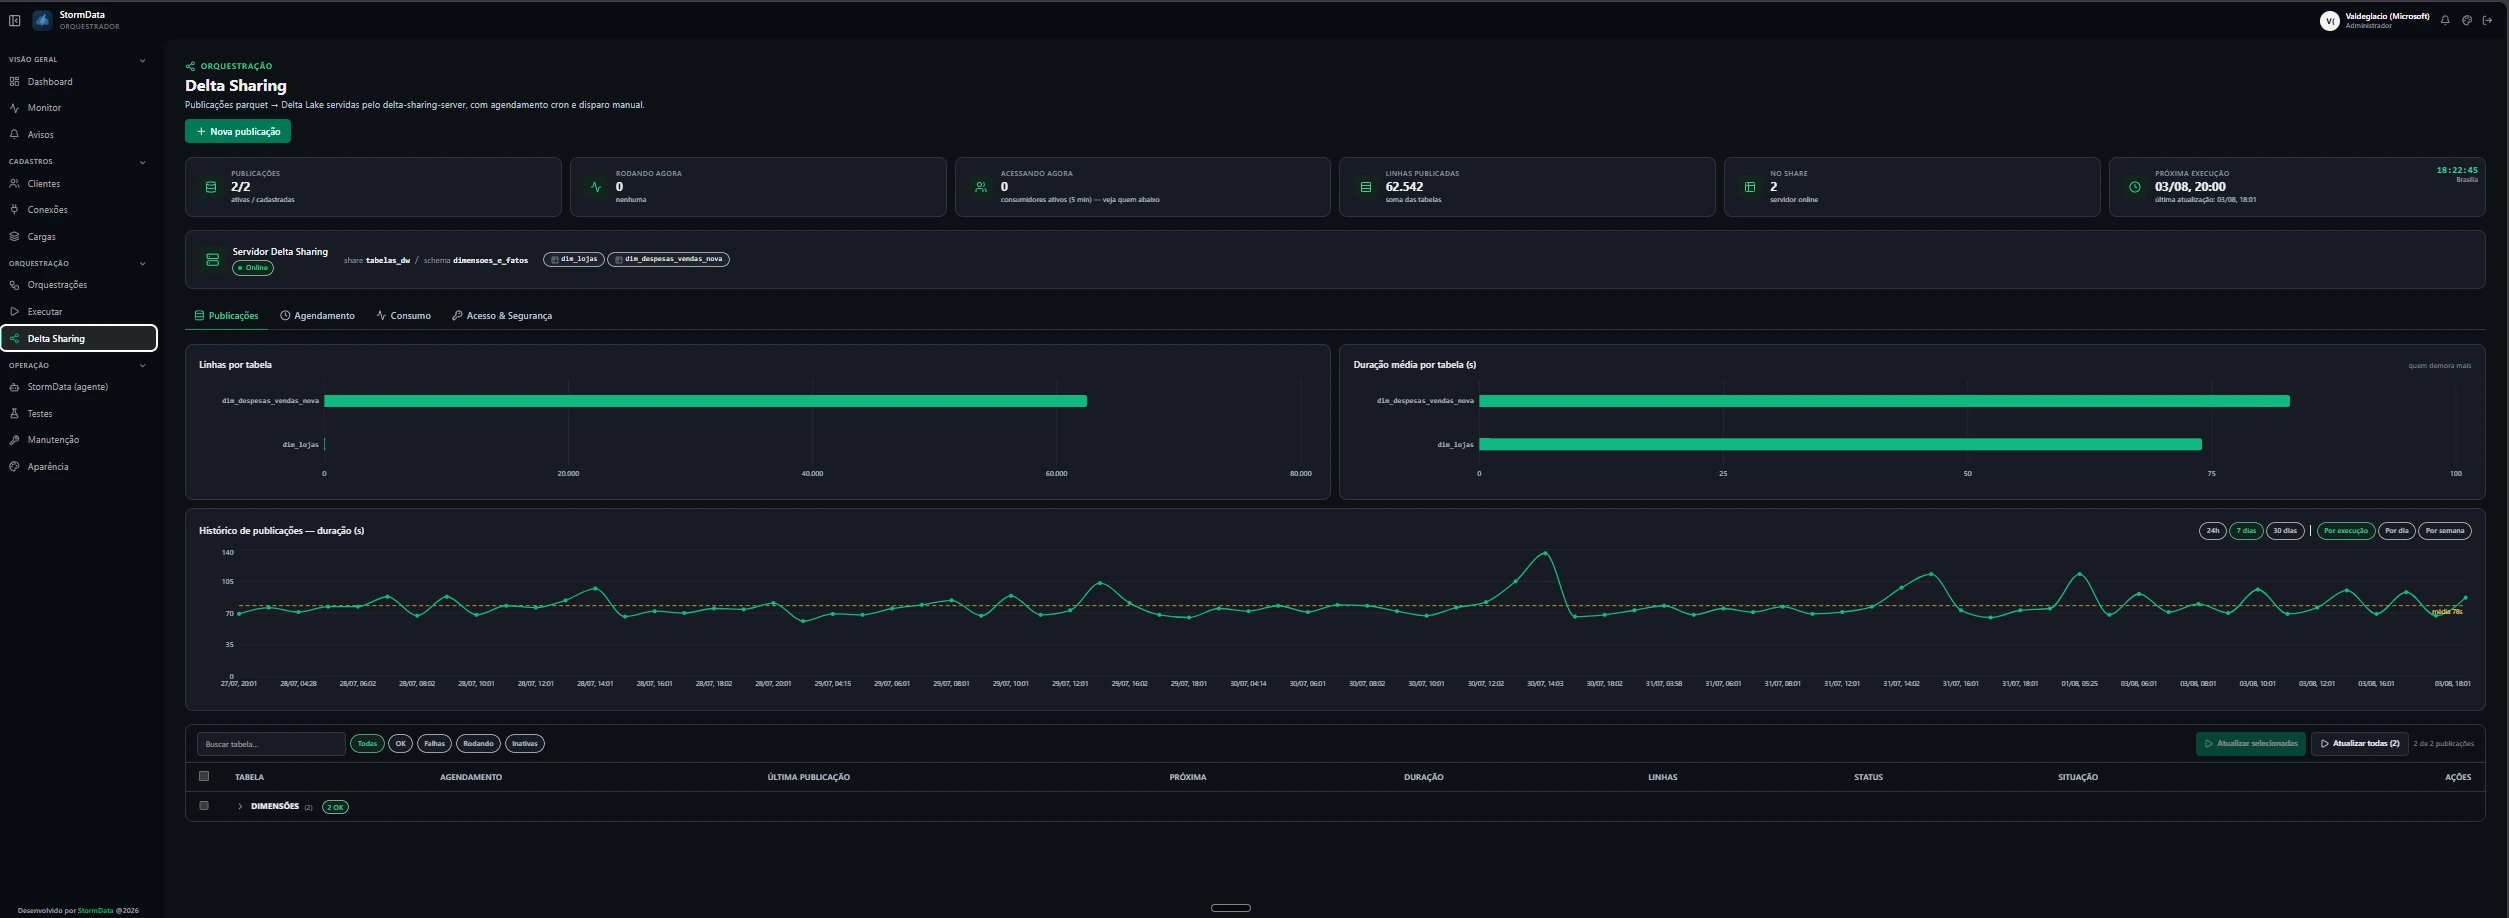Click the dim_lojas bar in Duração média chart
Viewport: 2509px width, 918px height.
pos(1840,445)
